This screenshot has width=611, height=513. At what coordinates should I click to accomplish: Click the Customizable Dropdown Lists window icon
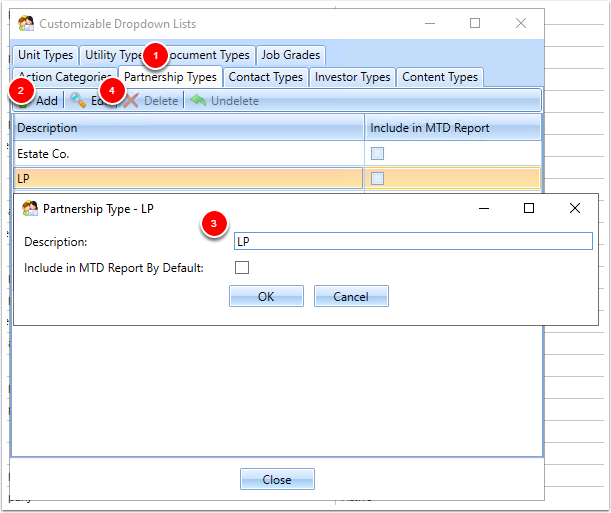click(26, 23)
